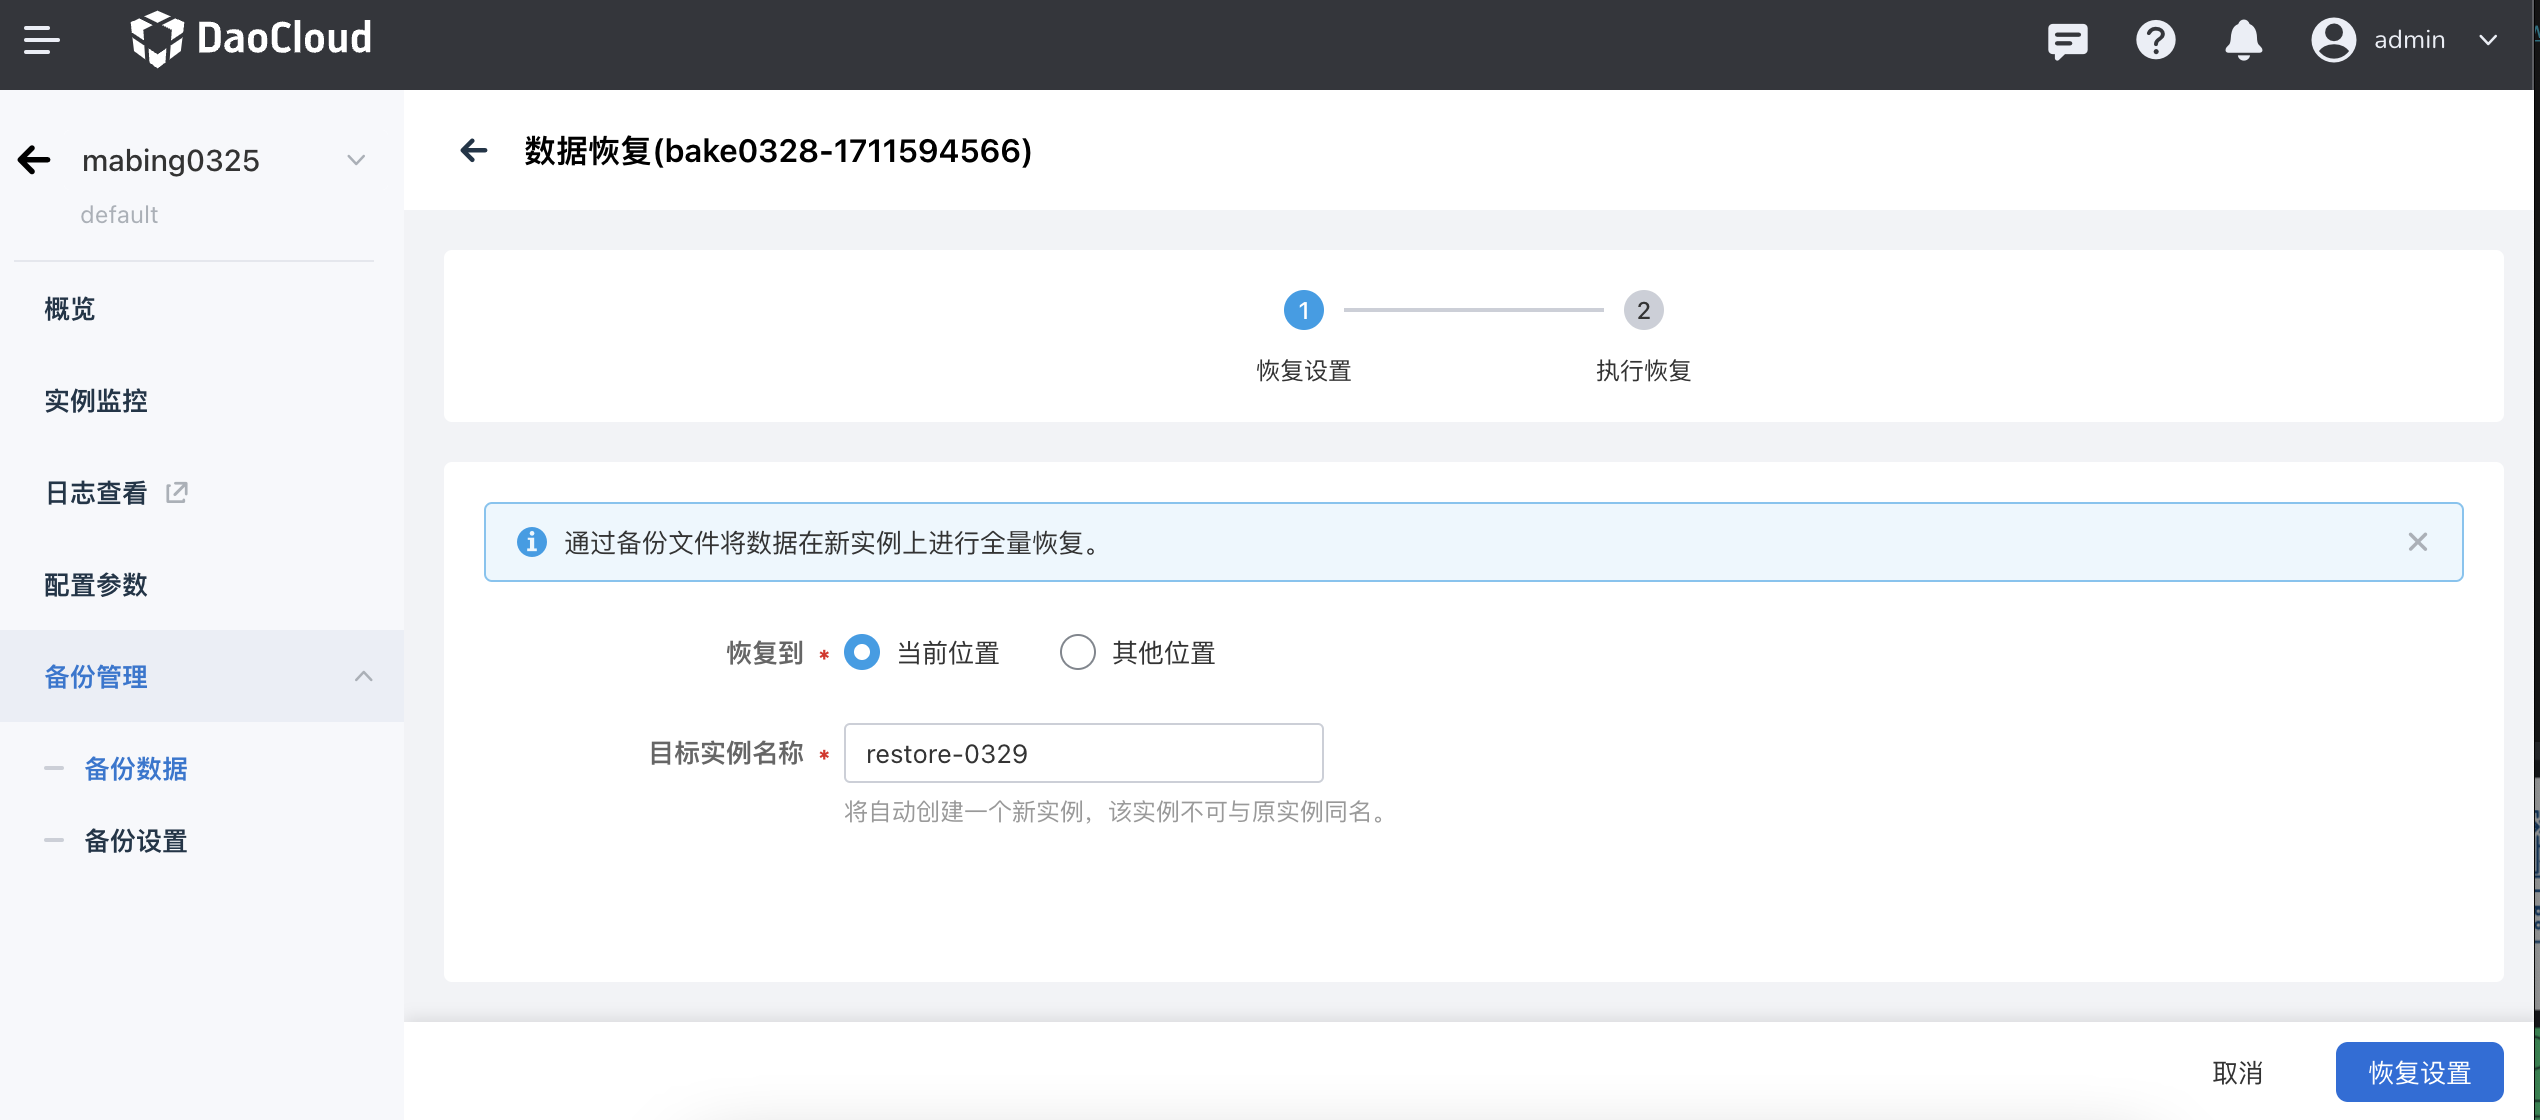Open the help question mark icon
This screenshot has height=1120, width=2540.
click(2155, 40)
